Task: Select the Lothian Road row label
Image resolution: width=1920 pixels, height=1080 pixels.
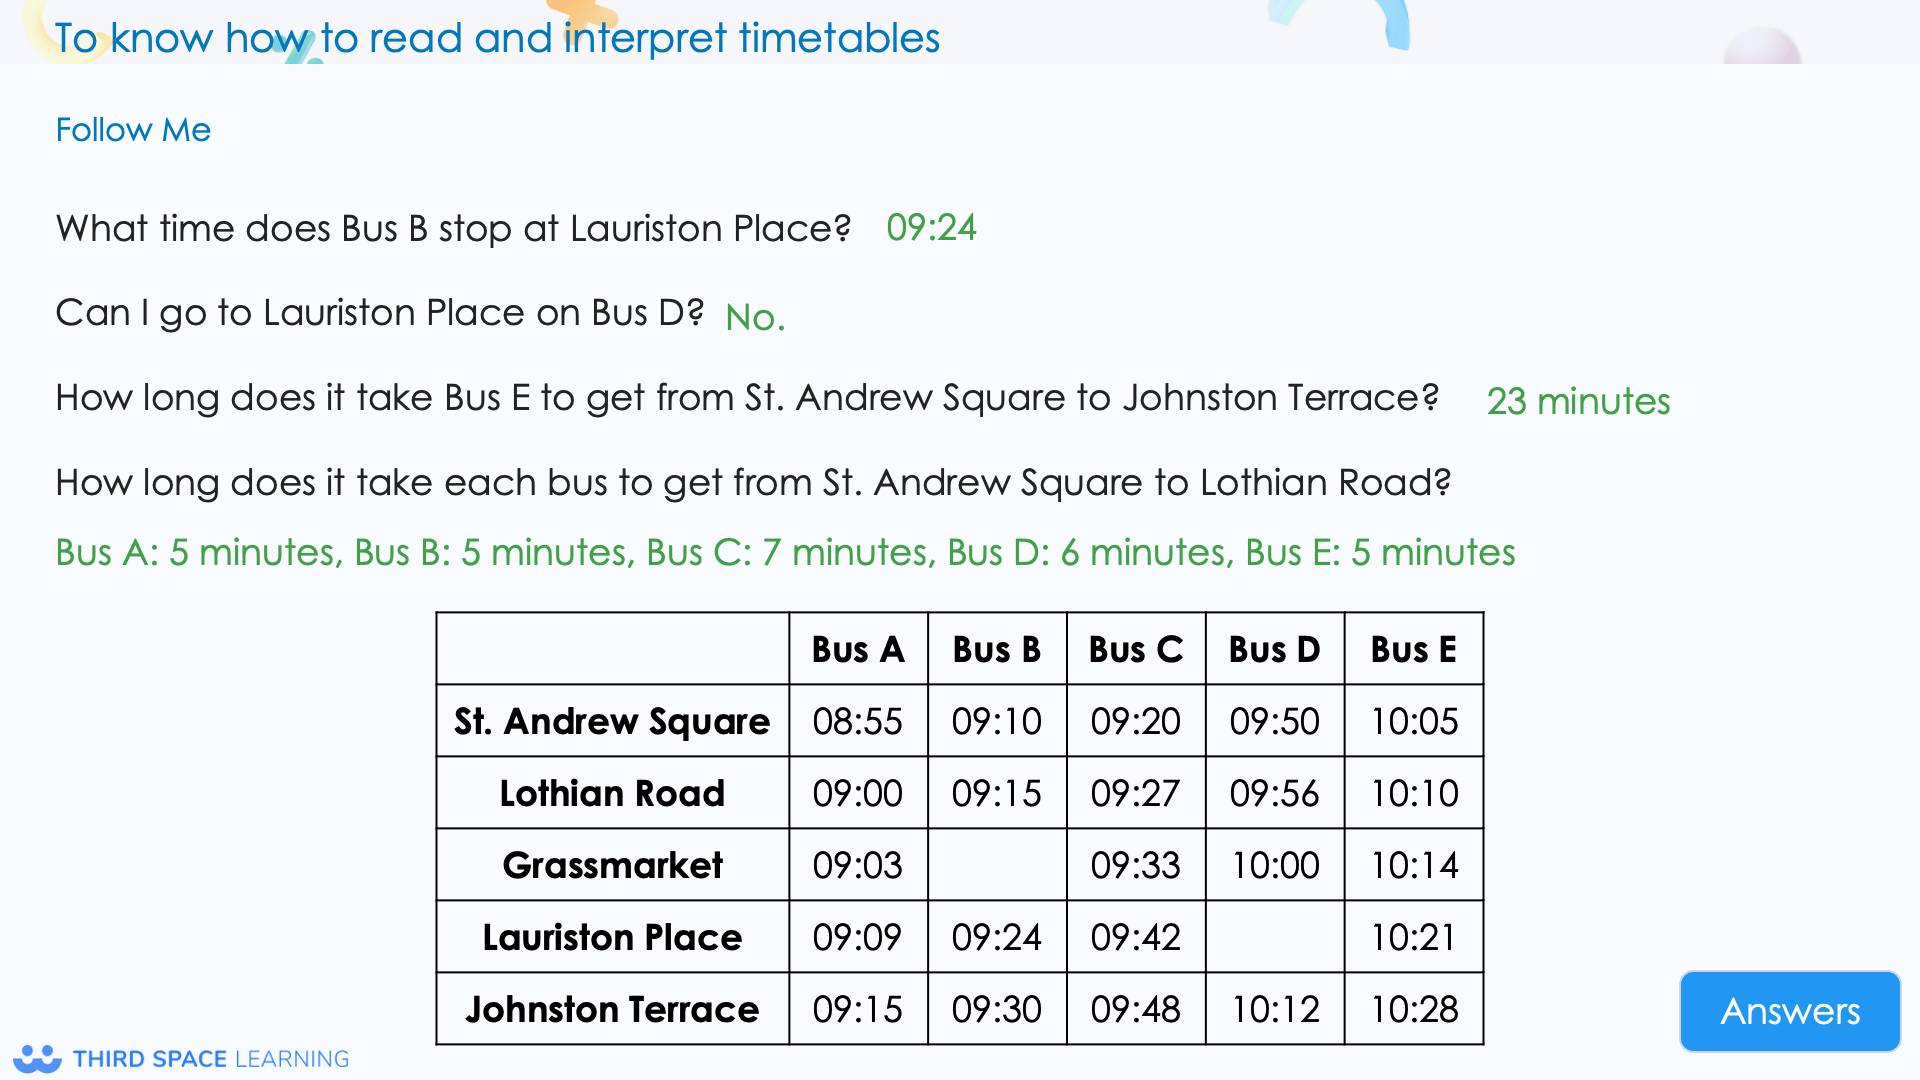Action: tap(612, 793)
